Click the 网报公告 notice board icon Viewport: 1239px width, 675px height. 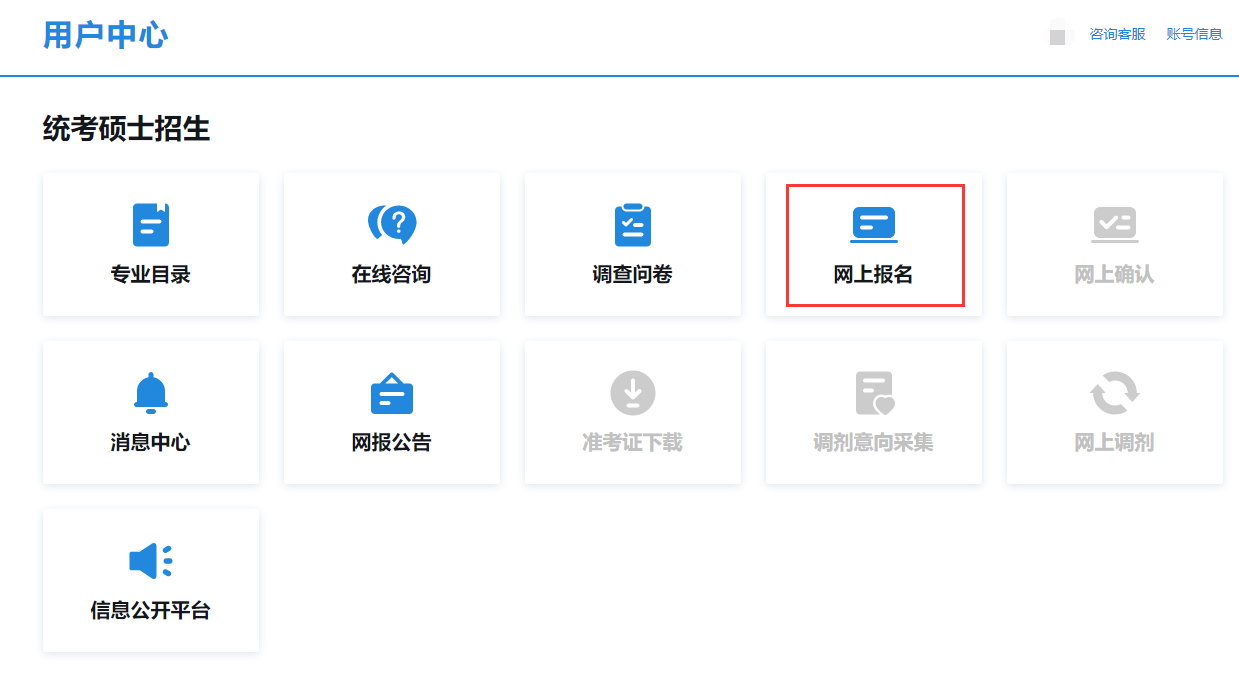click(392, 393)
